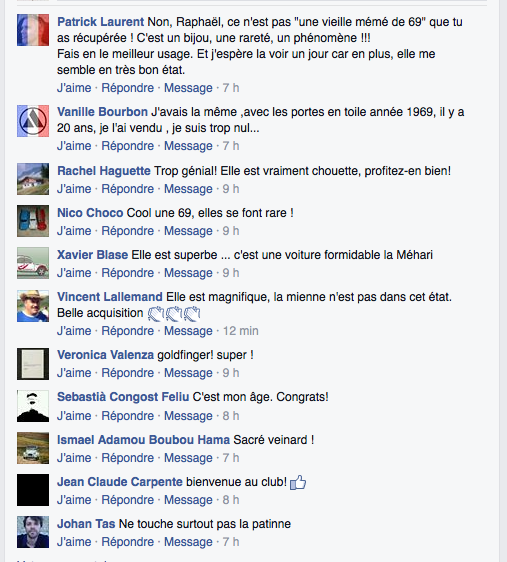
Task: Open Veronica Valenza's profile picture
Action: click(33, 363)
